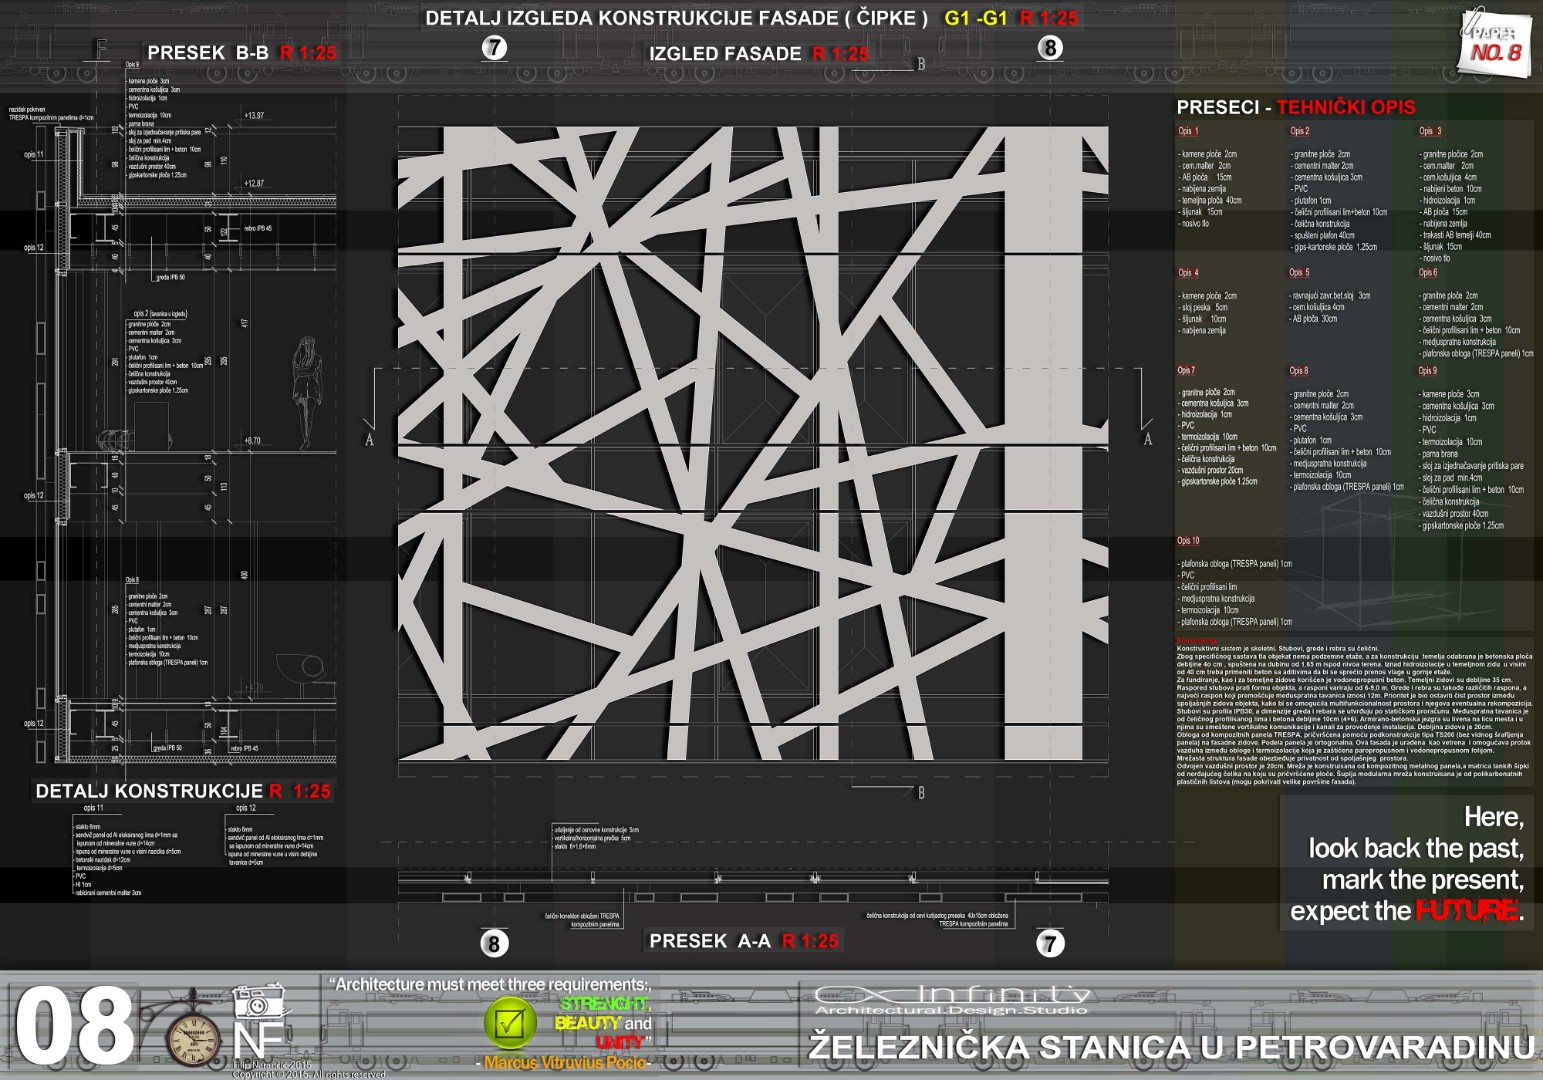This screenshot has width=1543, height=1080.
Task: Click circled 8 beside IZGLED FASADE title
Action: coord(1049,48)
